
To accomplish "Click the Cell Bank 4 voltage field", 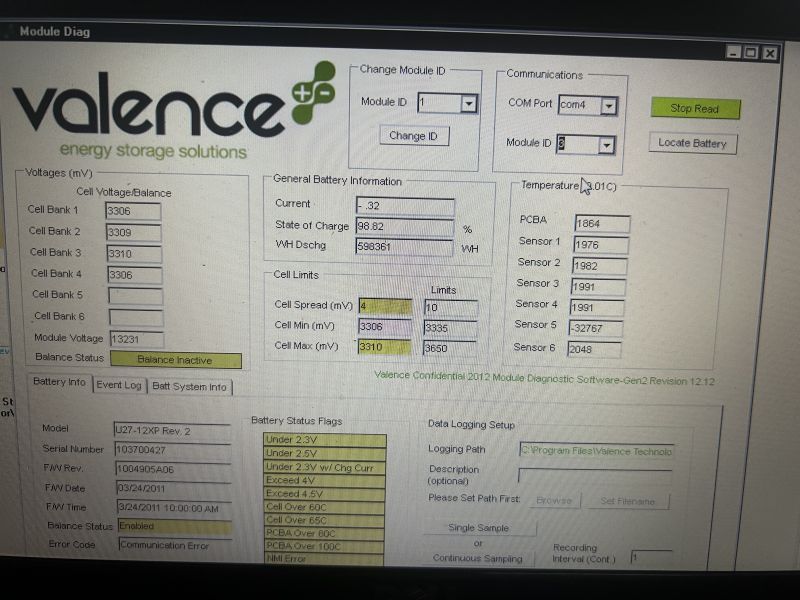I will pyautogui.click(x=135, y=275).
